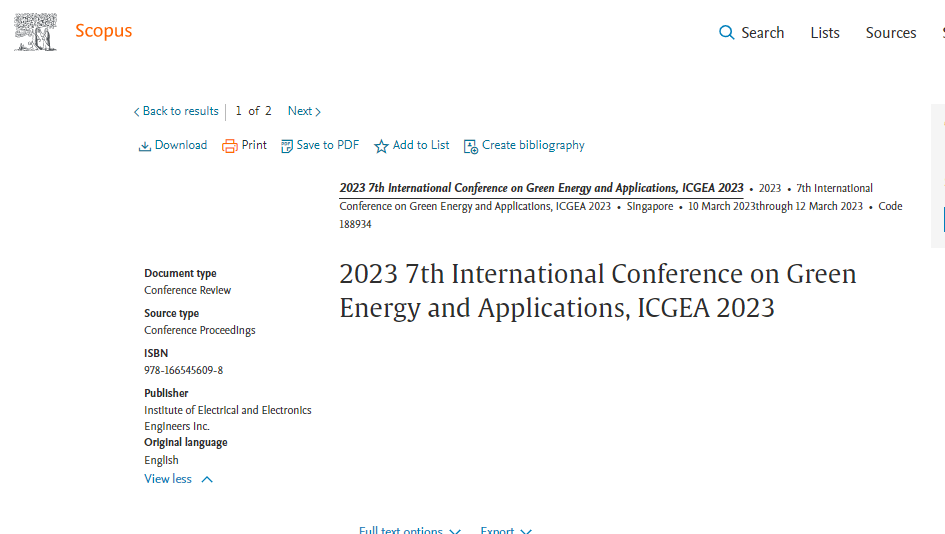
Task: Expand Full text options dropdown
Action: [410, 530]
